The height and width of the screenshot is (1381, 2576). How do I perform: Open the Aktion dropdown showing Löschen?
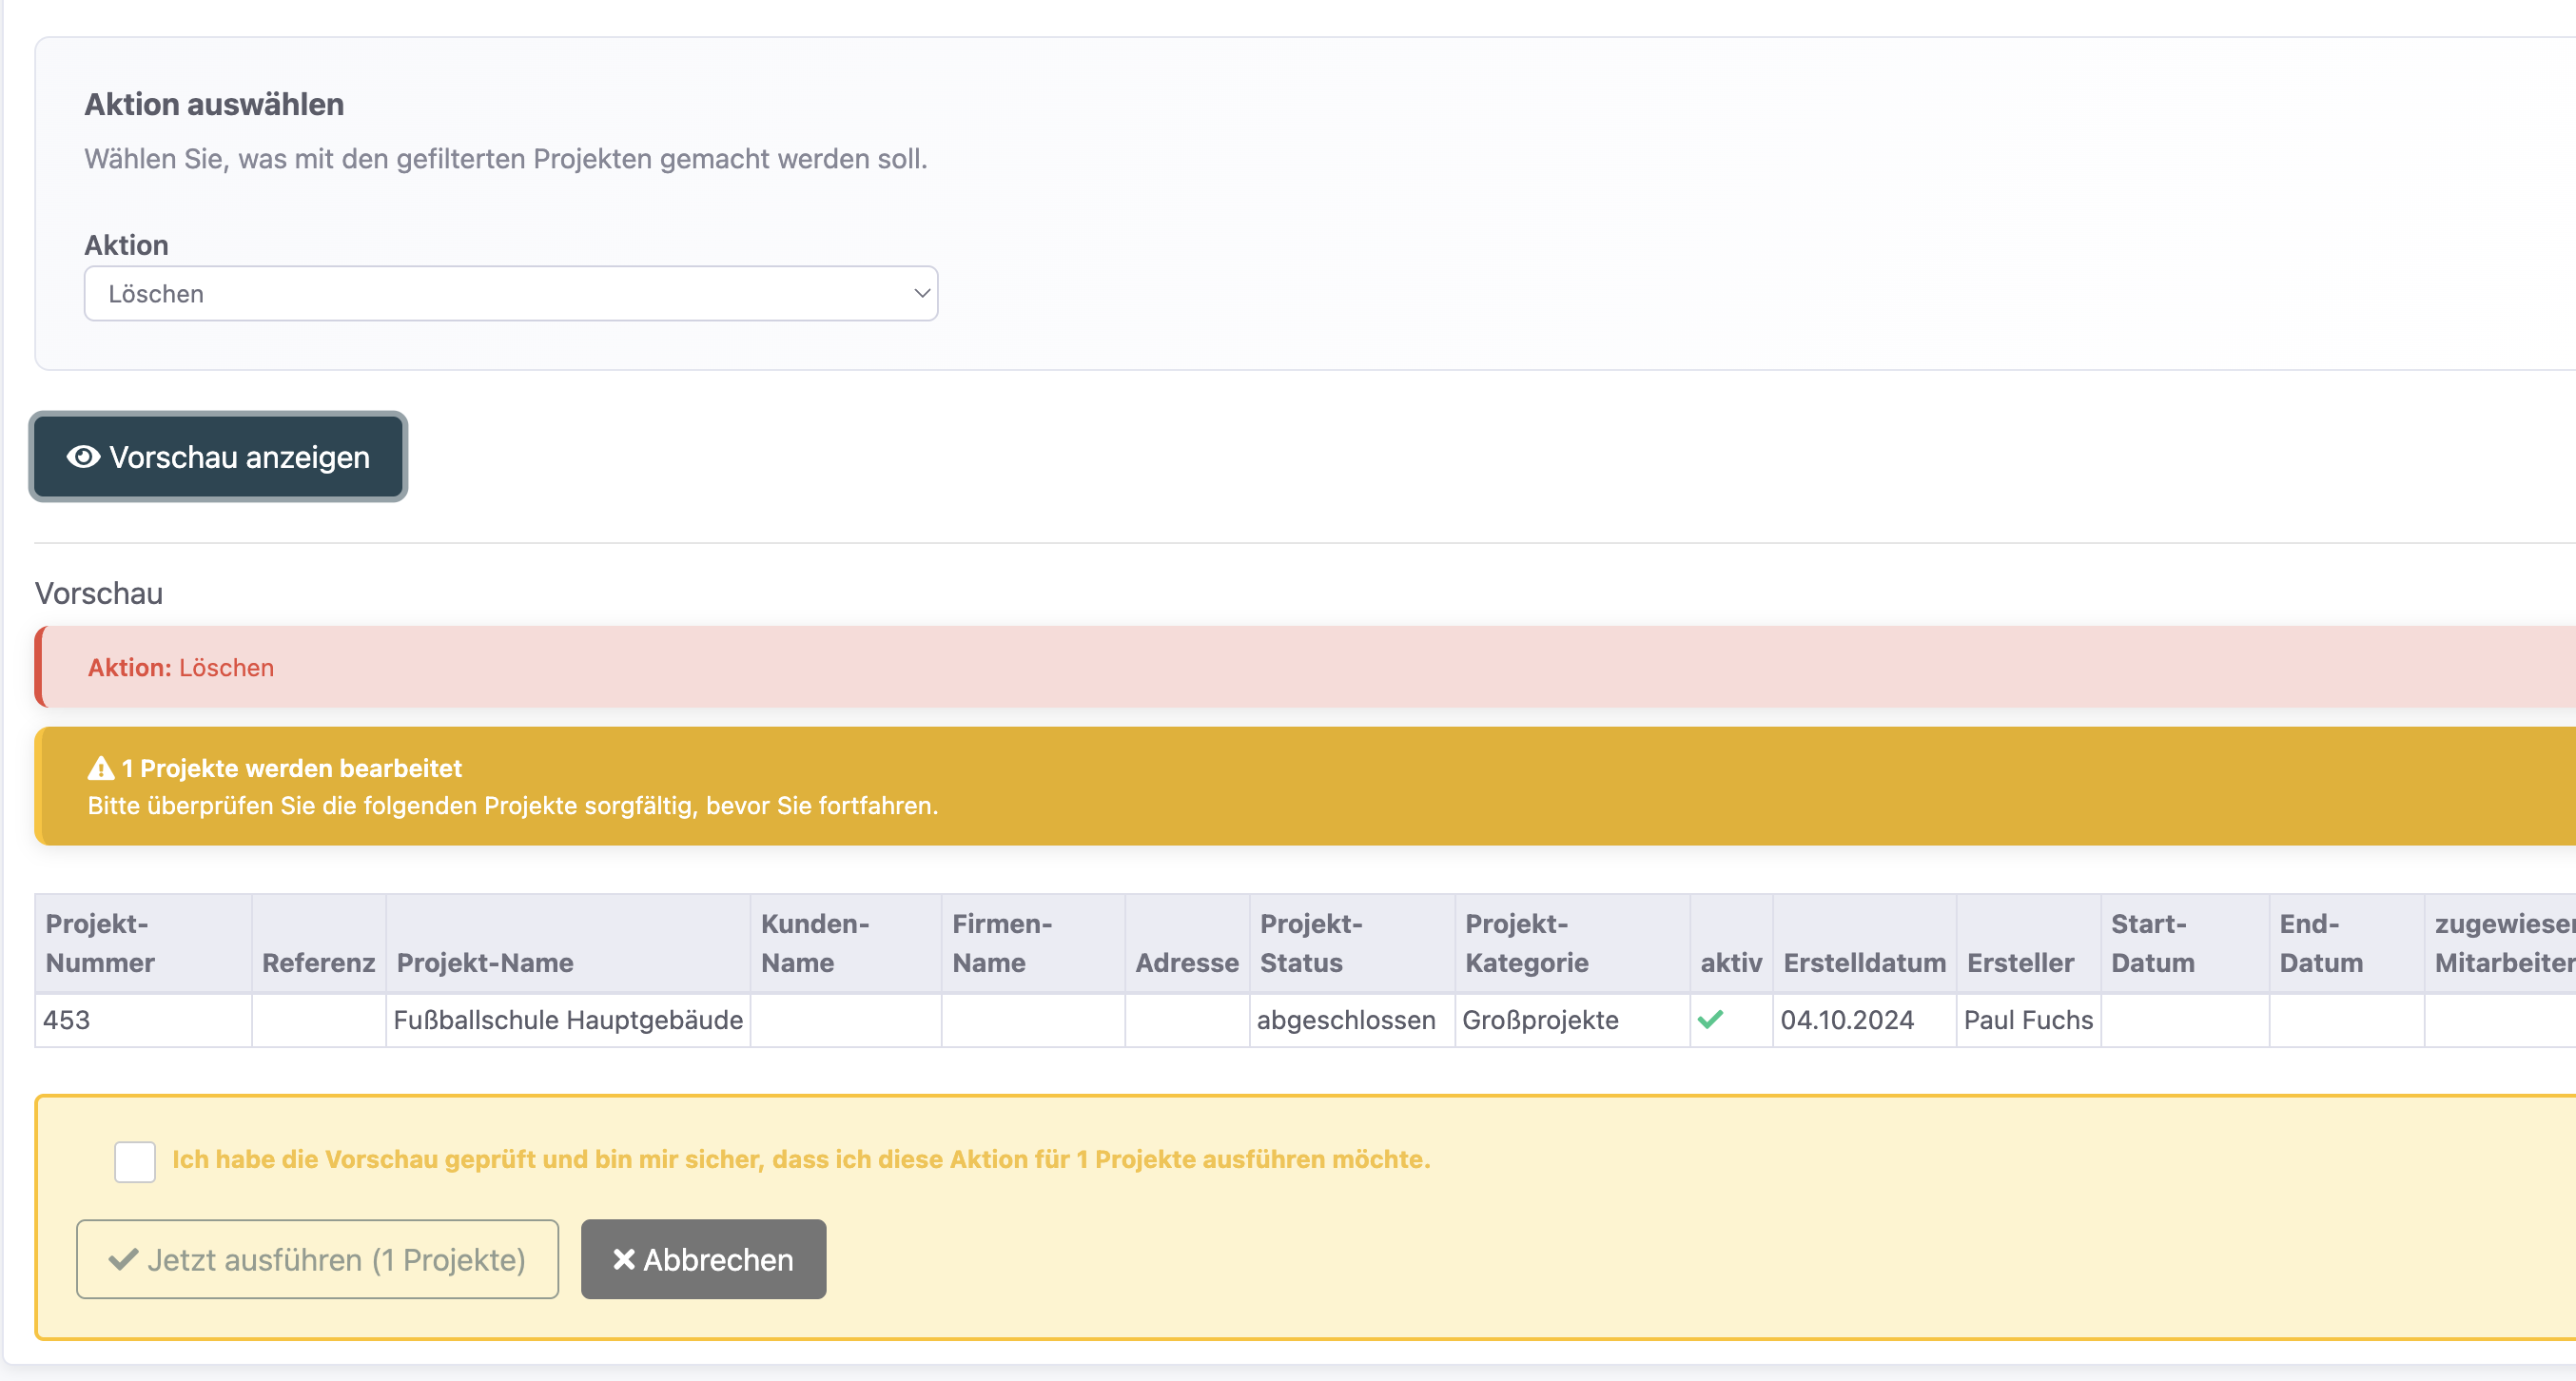pyautogui.click(x=510, y=294)
